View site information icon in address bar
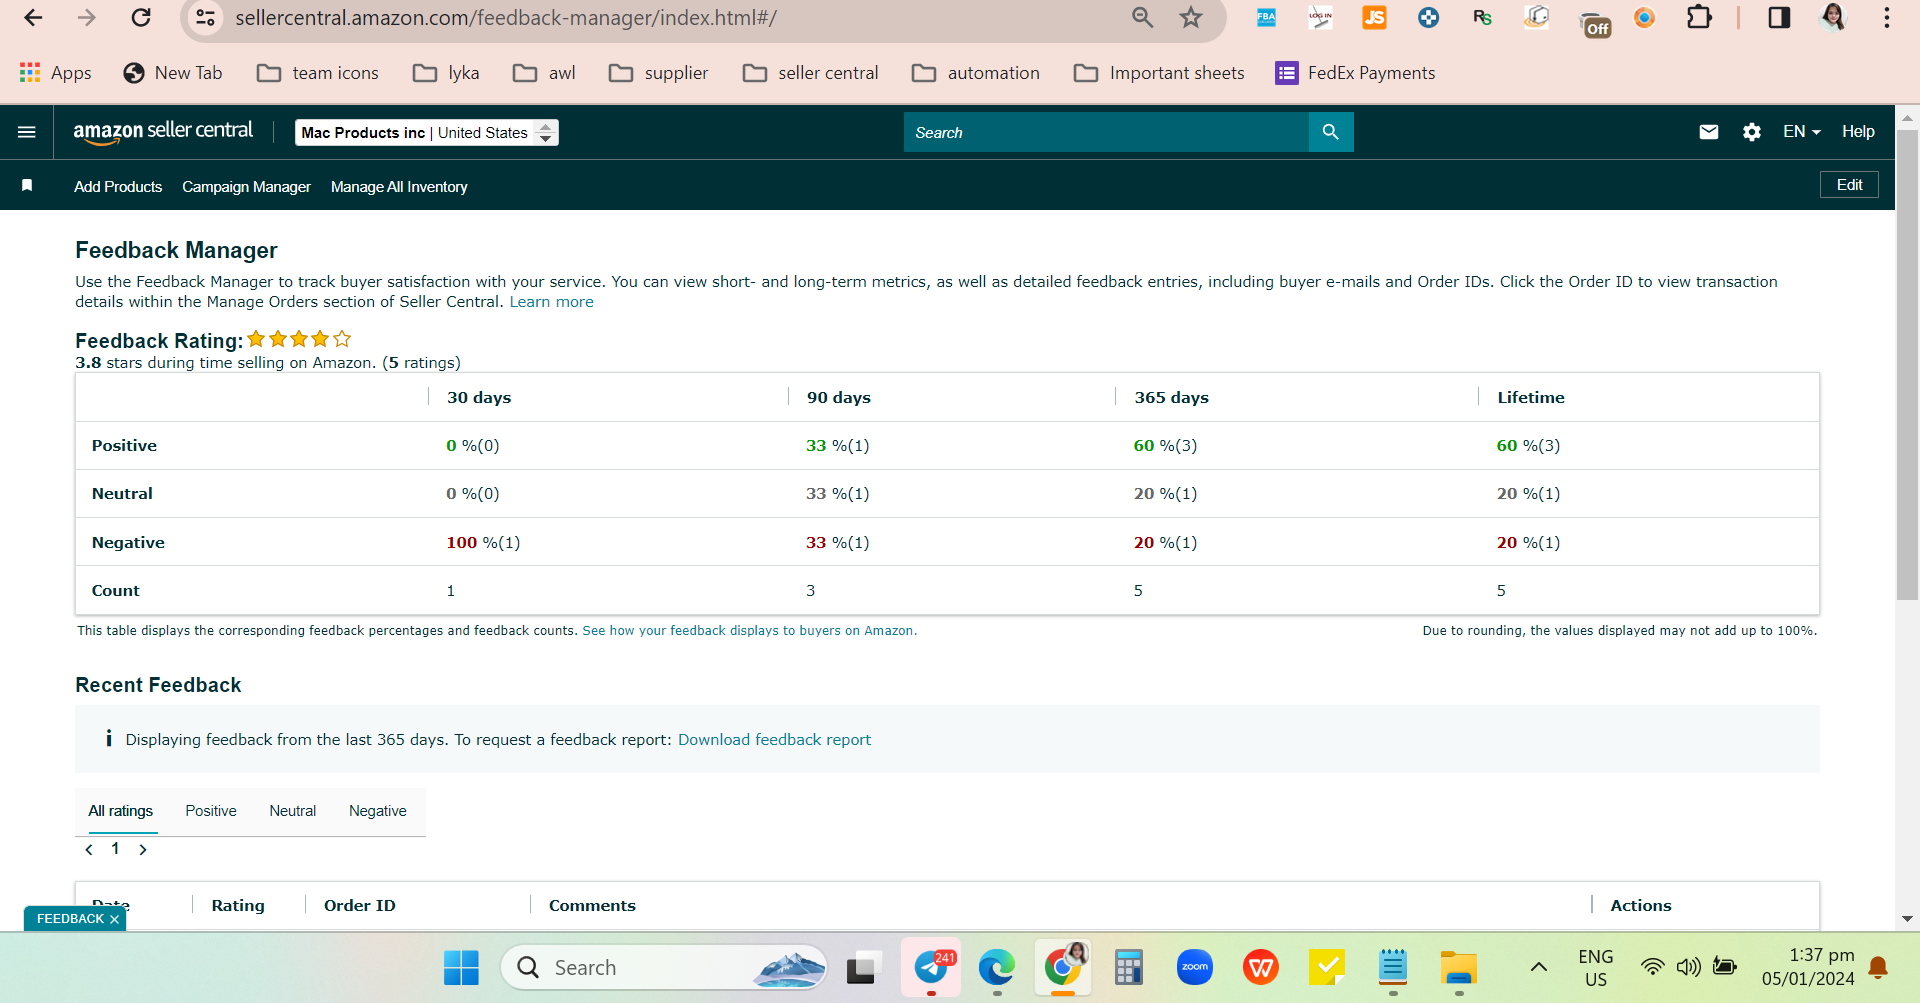The height and width of the screenshot is (1003, 1920). click(x=206, y=18)
